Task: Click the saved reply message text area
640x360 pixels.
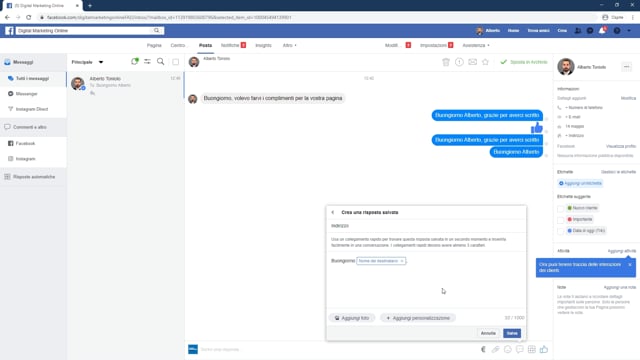Action: pos(426,280)
